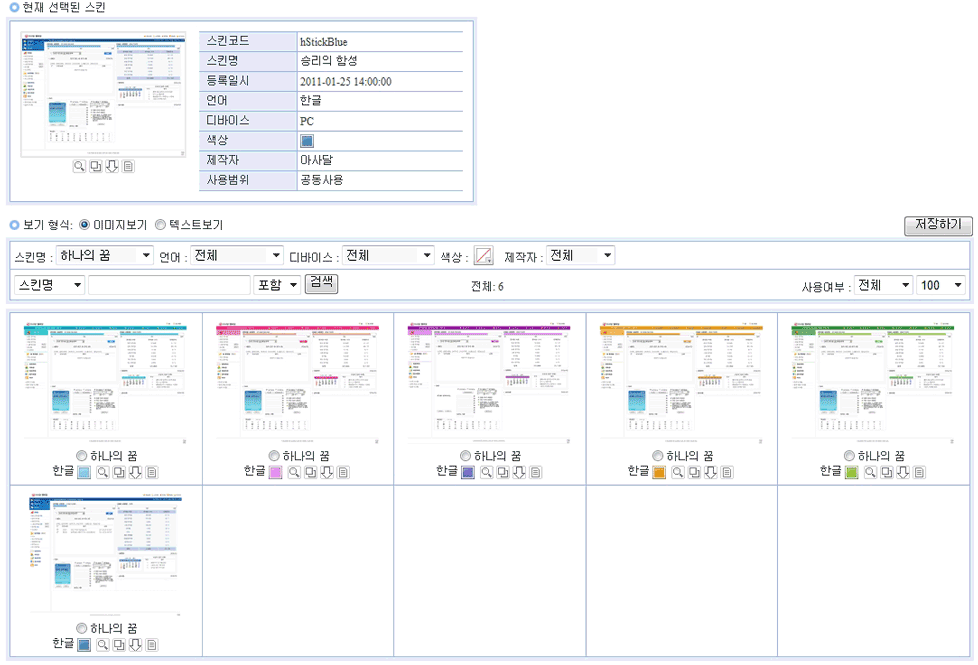Click the download arrow icon under the orange skin
978x665 pixels.
pos(711,472)
